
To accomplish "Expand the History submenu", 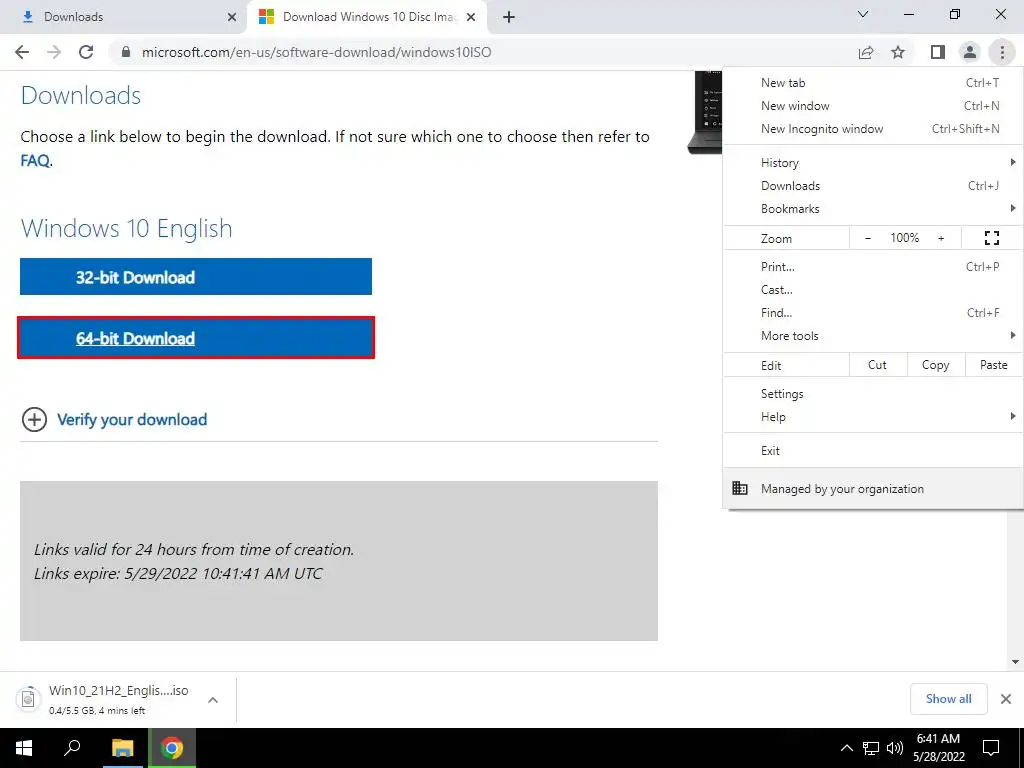I will pos(873,163).
